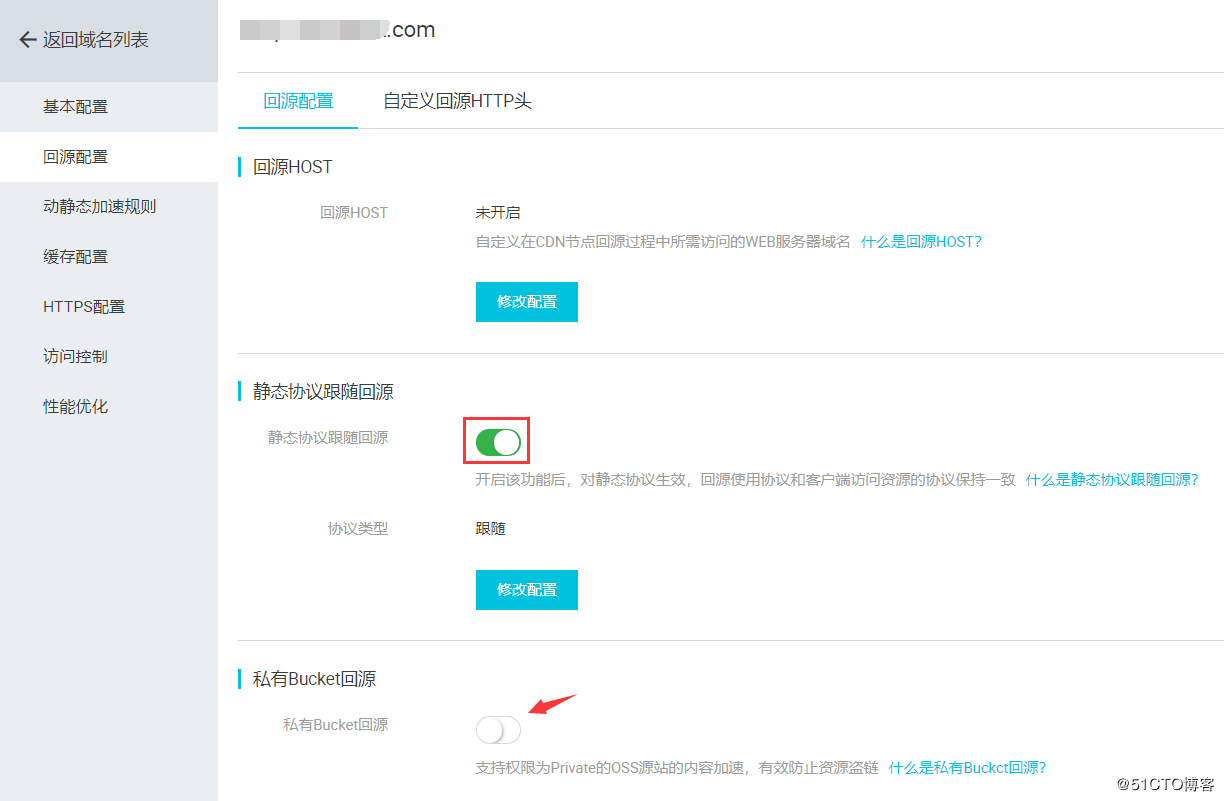Open the 什么是私有Buckct回源? help link
The height and width of the screenshot is (801, 1224).
coord(966,767)
